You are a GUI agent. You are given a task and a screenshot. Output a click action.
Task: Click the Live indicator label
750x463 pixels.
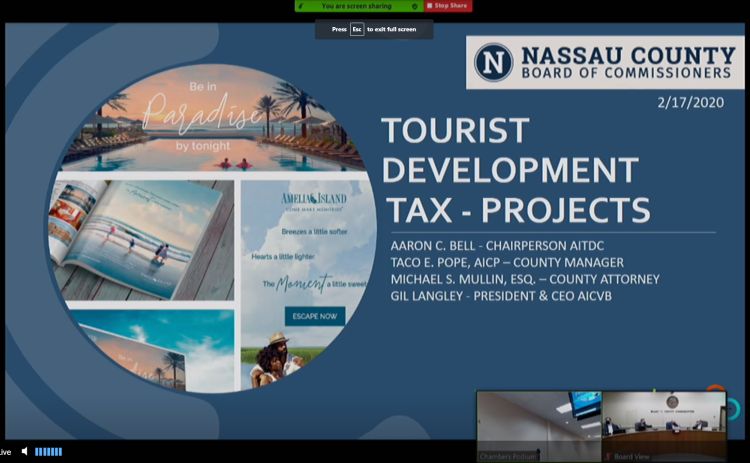click(x=5, y=452)
